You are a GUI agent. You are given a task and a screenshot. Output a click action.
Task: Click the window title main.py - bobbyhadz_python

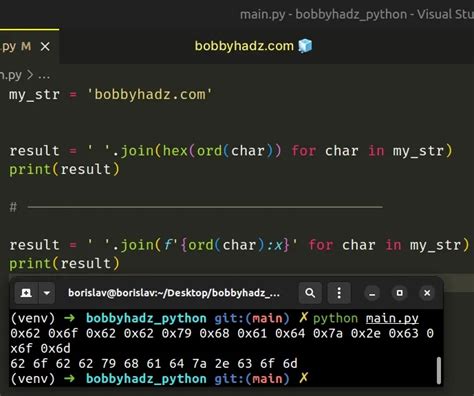pyautogui.click(x=357, y=15)
